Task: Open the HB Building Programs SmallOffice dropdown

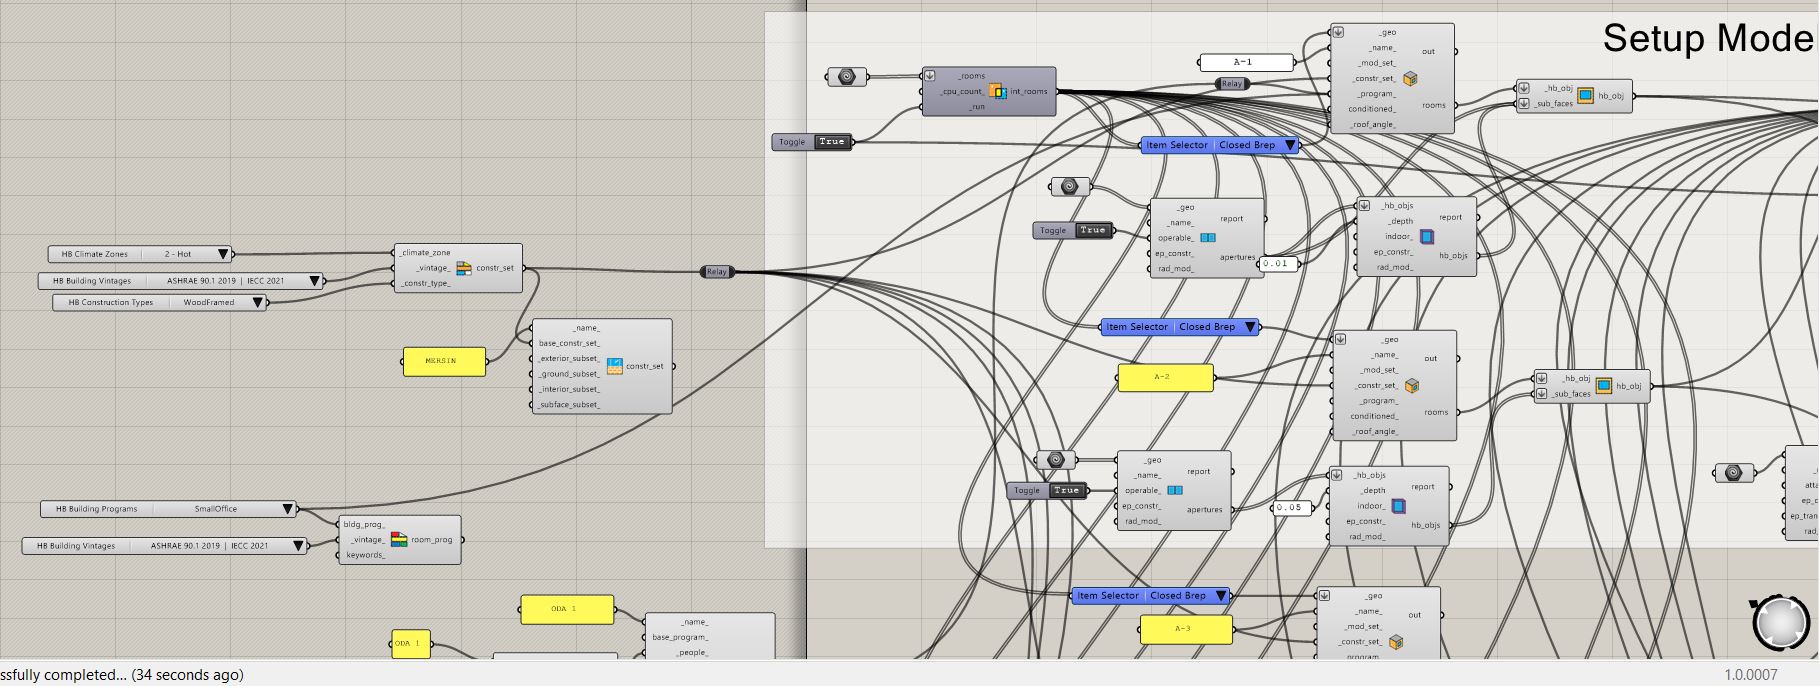Action: coord(287,509)
